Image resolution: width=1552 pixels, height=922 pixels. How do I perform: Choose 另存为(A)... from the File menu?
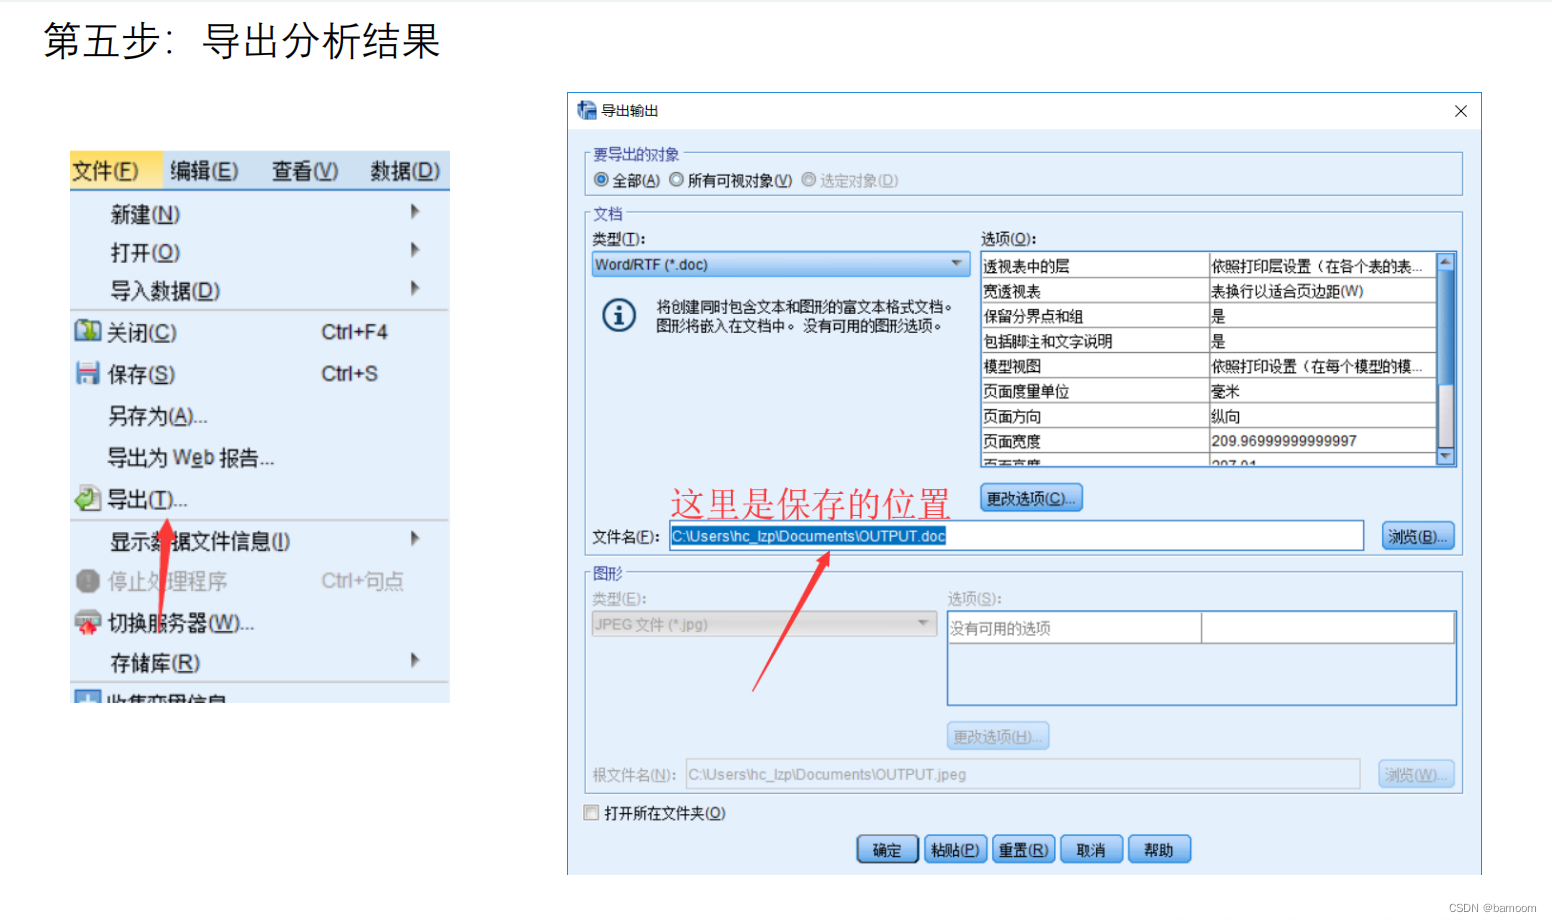pyautogui.click(x=158, y=416)
